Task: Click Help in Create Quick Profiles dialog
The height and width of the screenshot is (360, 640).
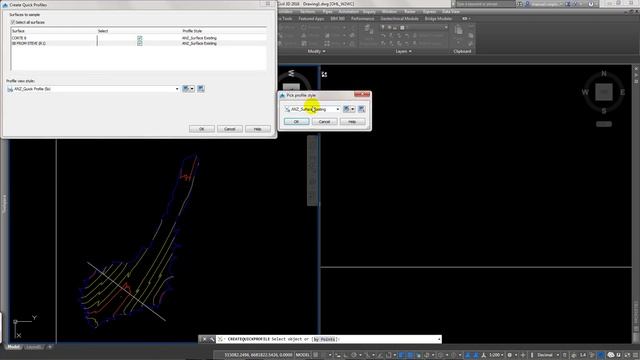Action: (x=258, y=129)
